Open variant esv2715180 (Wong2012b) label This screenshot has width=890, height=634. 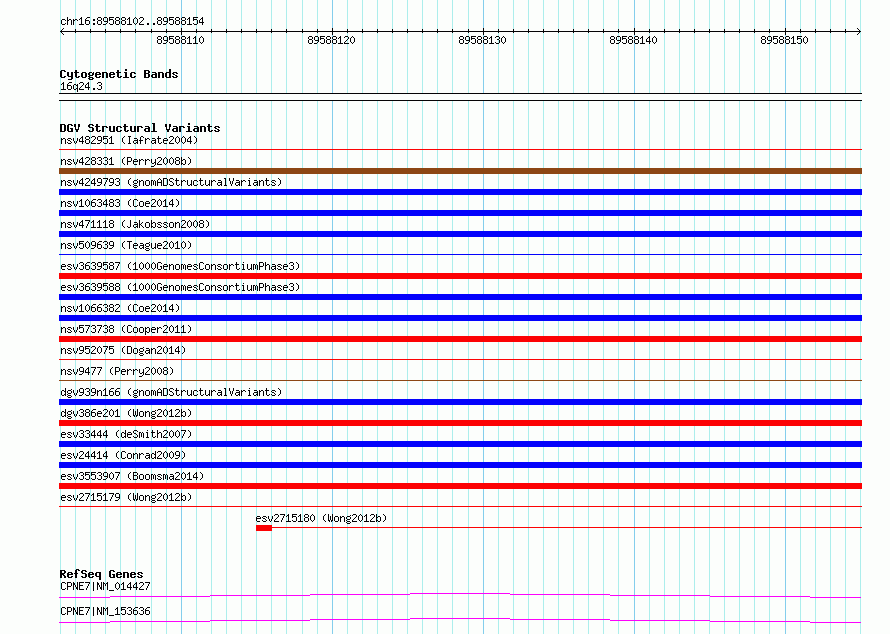point(321,518)
